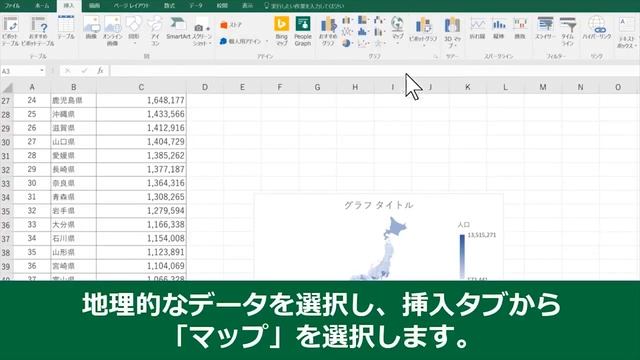Screen dimensions: 640x360
Task: Click the Name Box showing A3
Action: [x=20, y=71]
